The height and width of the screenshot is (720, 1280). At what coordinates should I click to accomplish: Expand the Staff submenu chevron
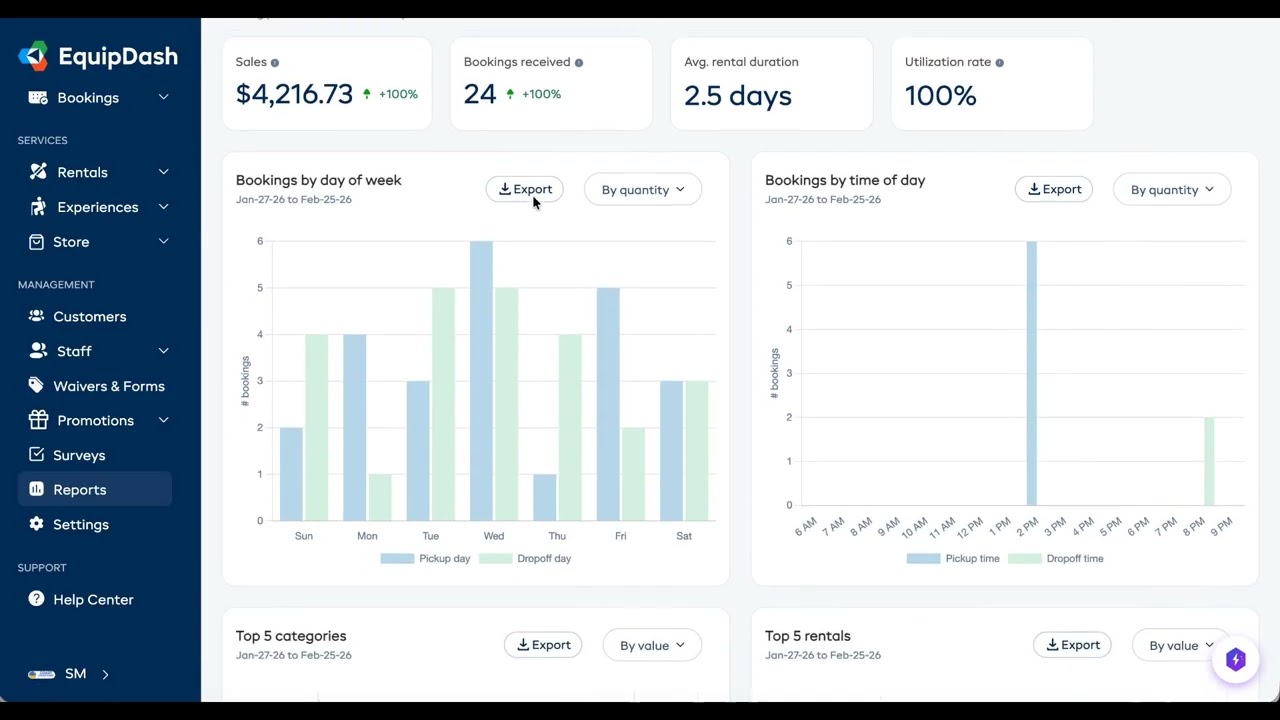163,351
